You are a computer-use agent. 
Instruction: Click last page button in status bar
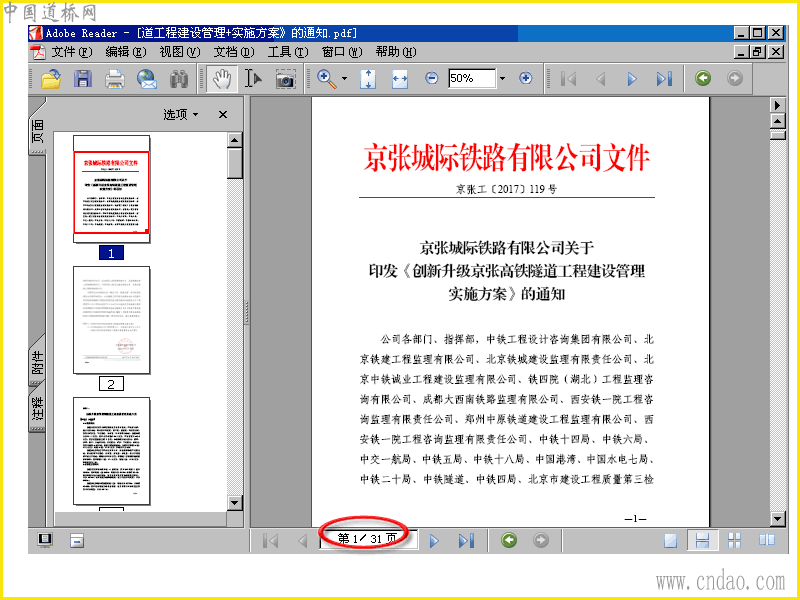(466, 540)
